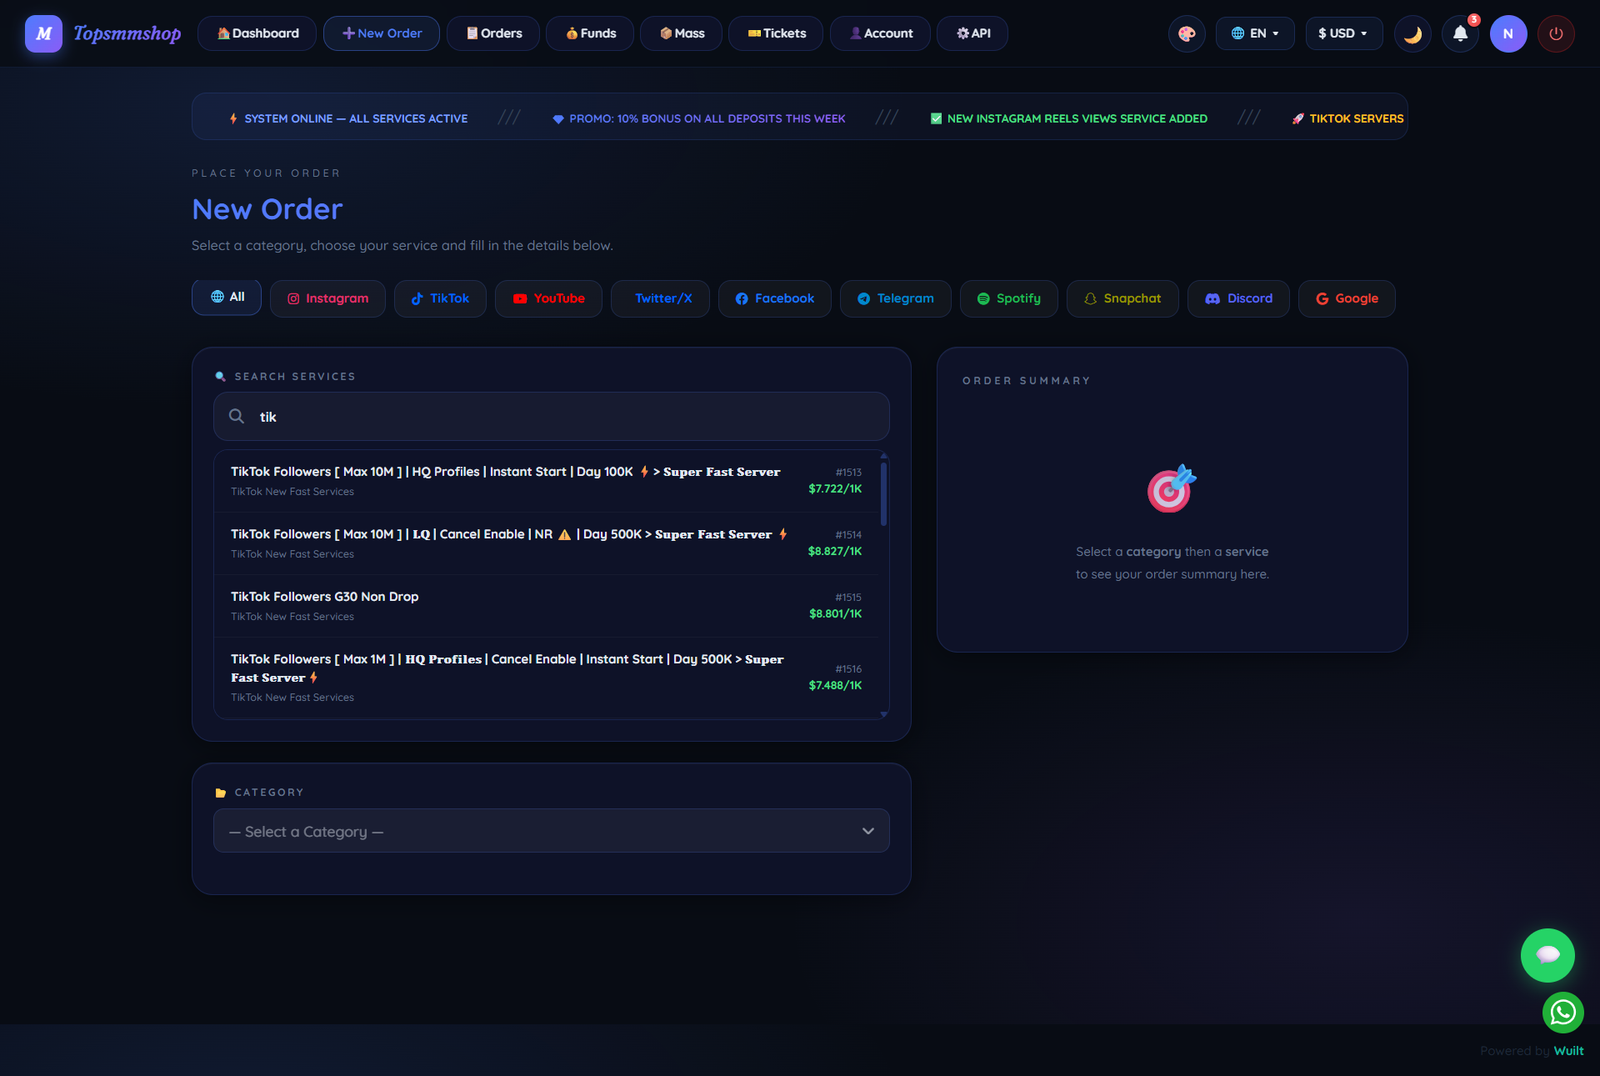Click the green check on Instagram Reels notice
The image size is (1600, 1076).
pyautogui.click(x=936, y=118)
